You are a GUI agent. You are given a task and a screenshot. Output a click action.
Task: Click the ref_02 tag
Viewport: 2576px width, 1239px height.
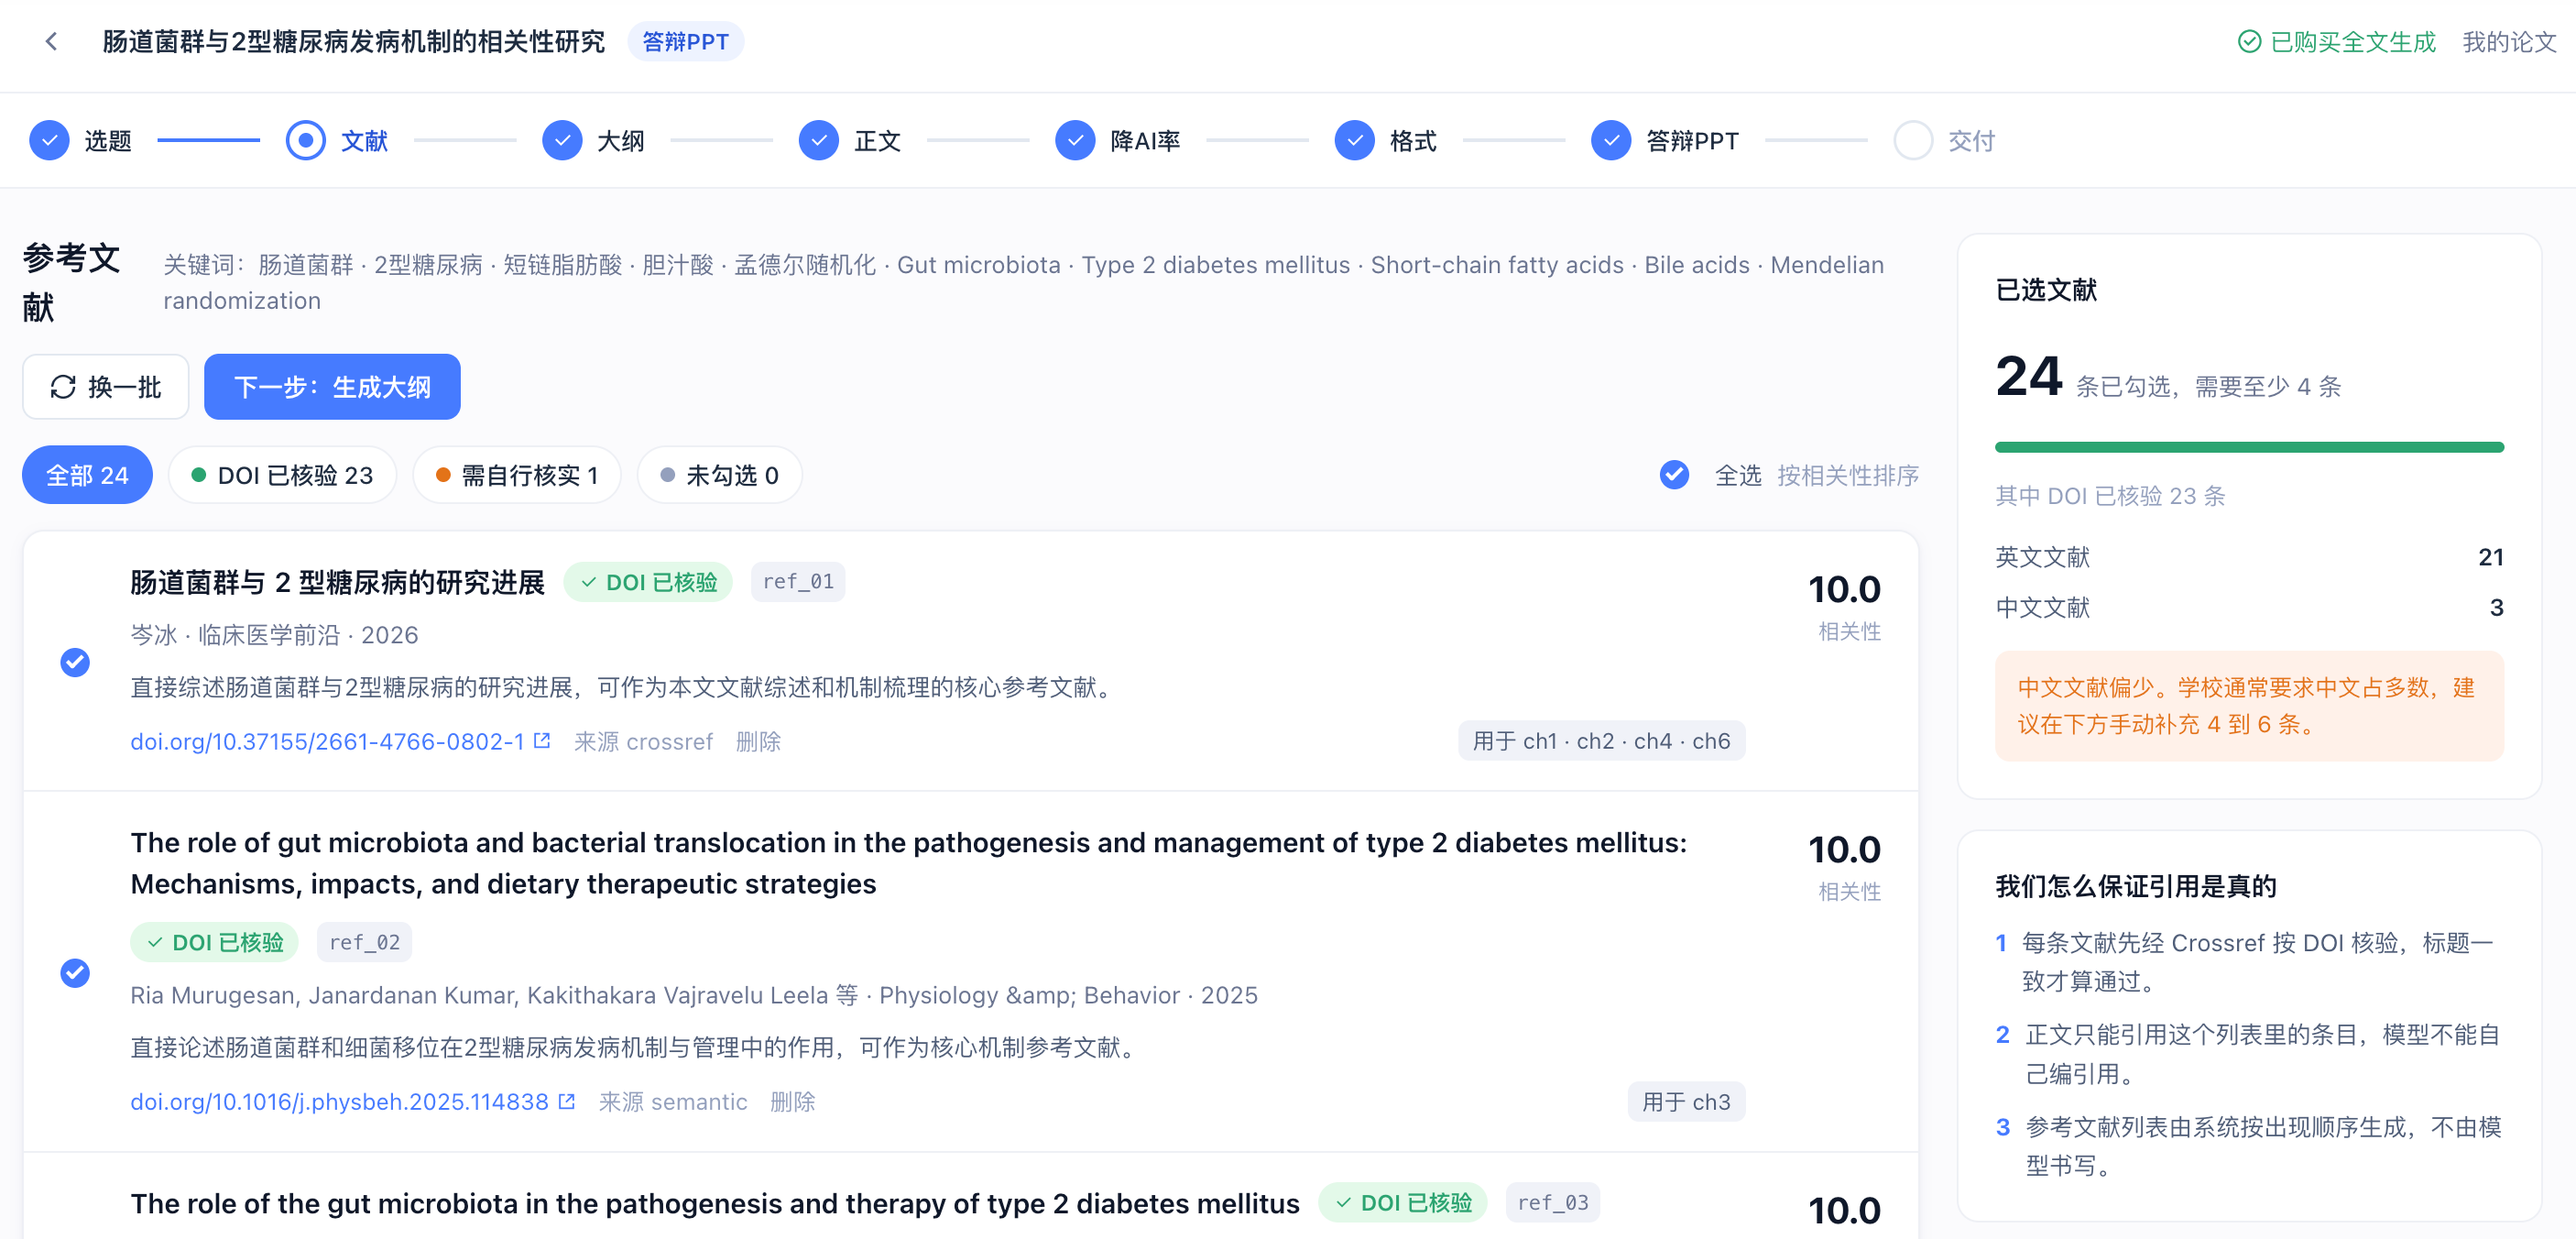point(364,942)
